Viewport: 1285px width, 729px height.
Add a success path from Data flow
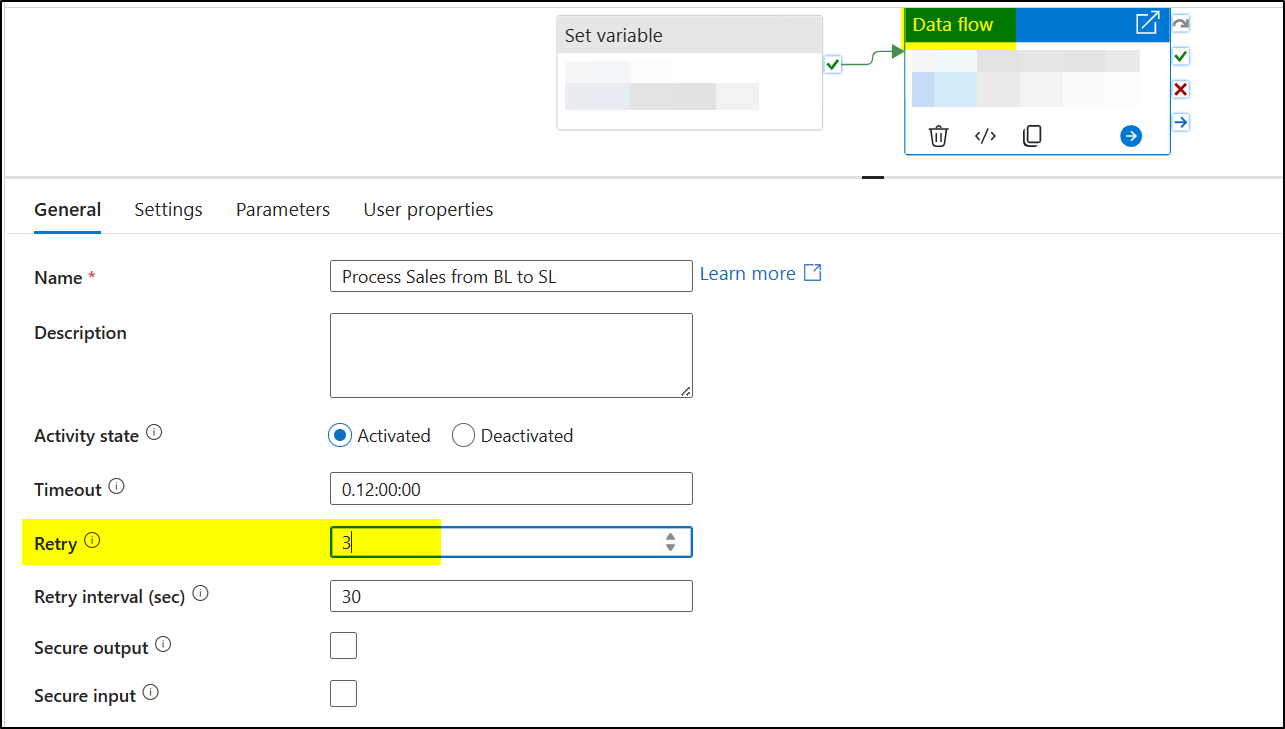[x=1181, y=56]
